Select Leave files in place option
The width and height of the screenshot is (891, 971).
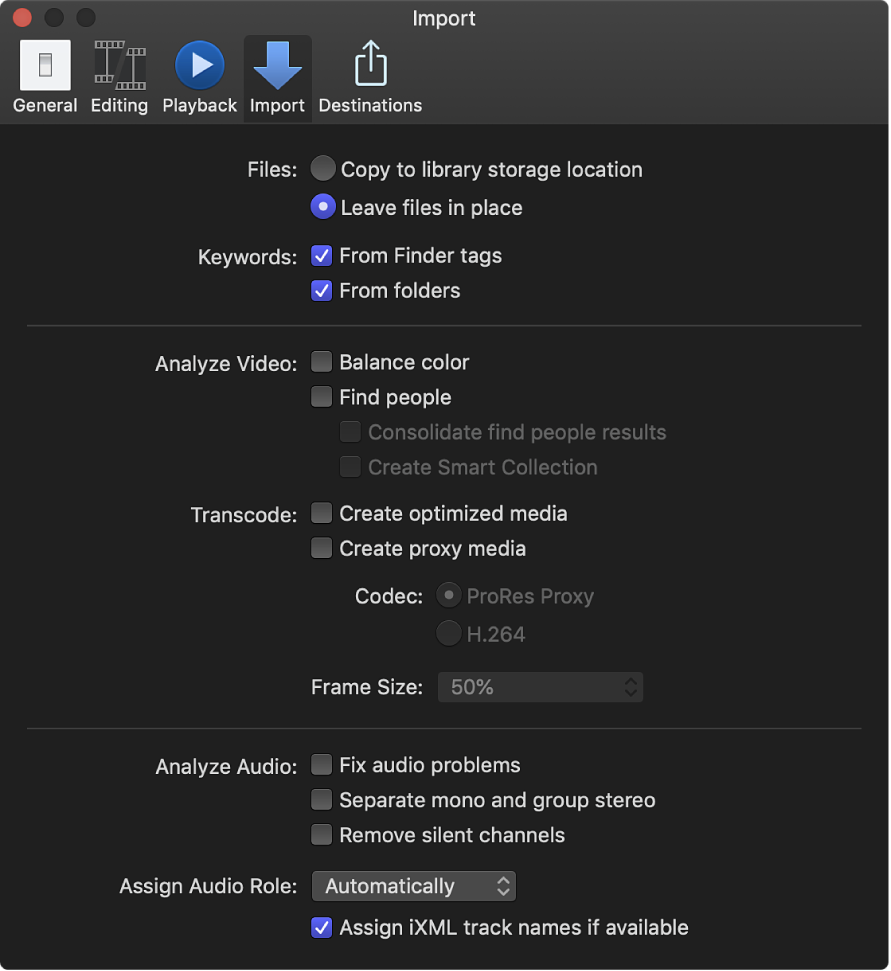pos(323,207)
